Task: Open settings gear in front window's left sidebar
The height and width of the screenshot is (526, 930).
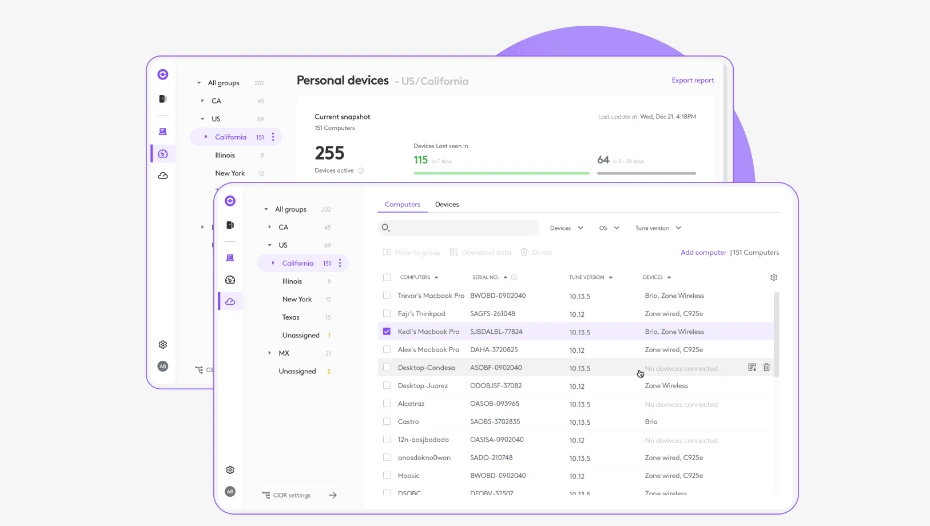Action: click(230, 469)
